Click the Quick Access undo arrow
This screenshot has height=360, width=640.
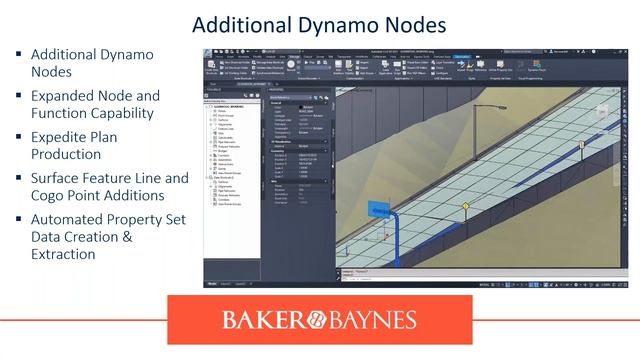247,51
